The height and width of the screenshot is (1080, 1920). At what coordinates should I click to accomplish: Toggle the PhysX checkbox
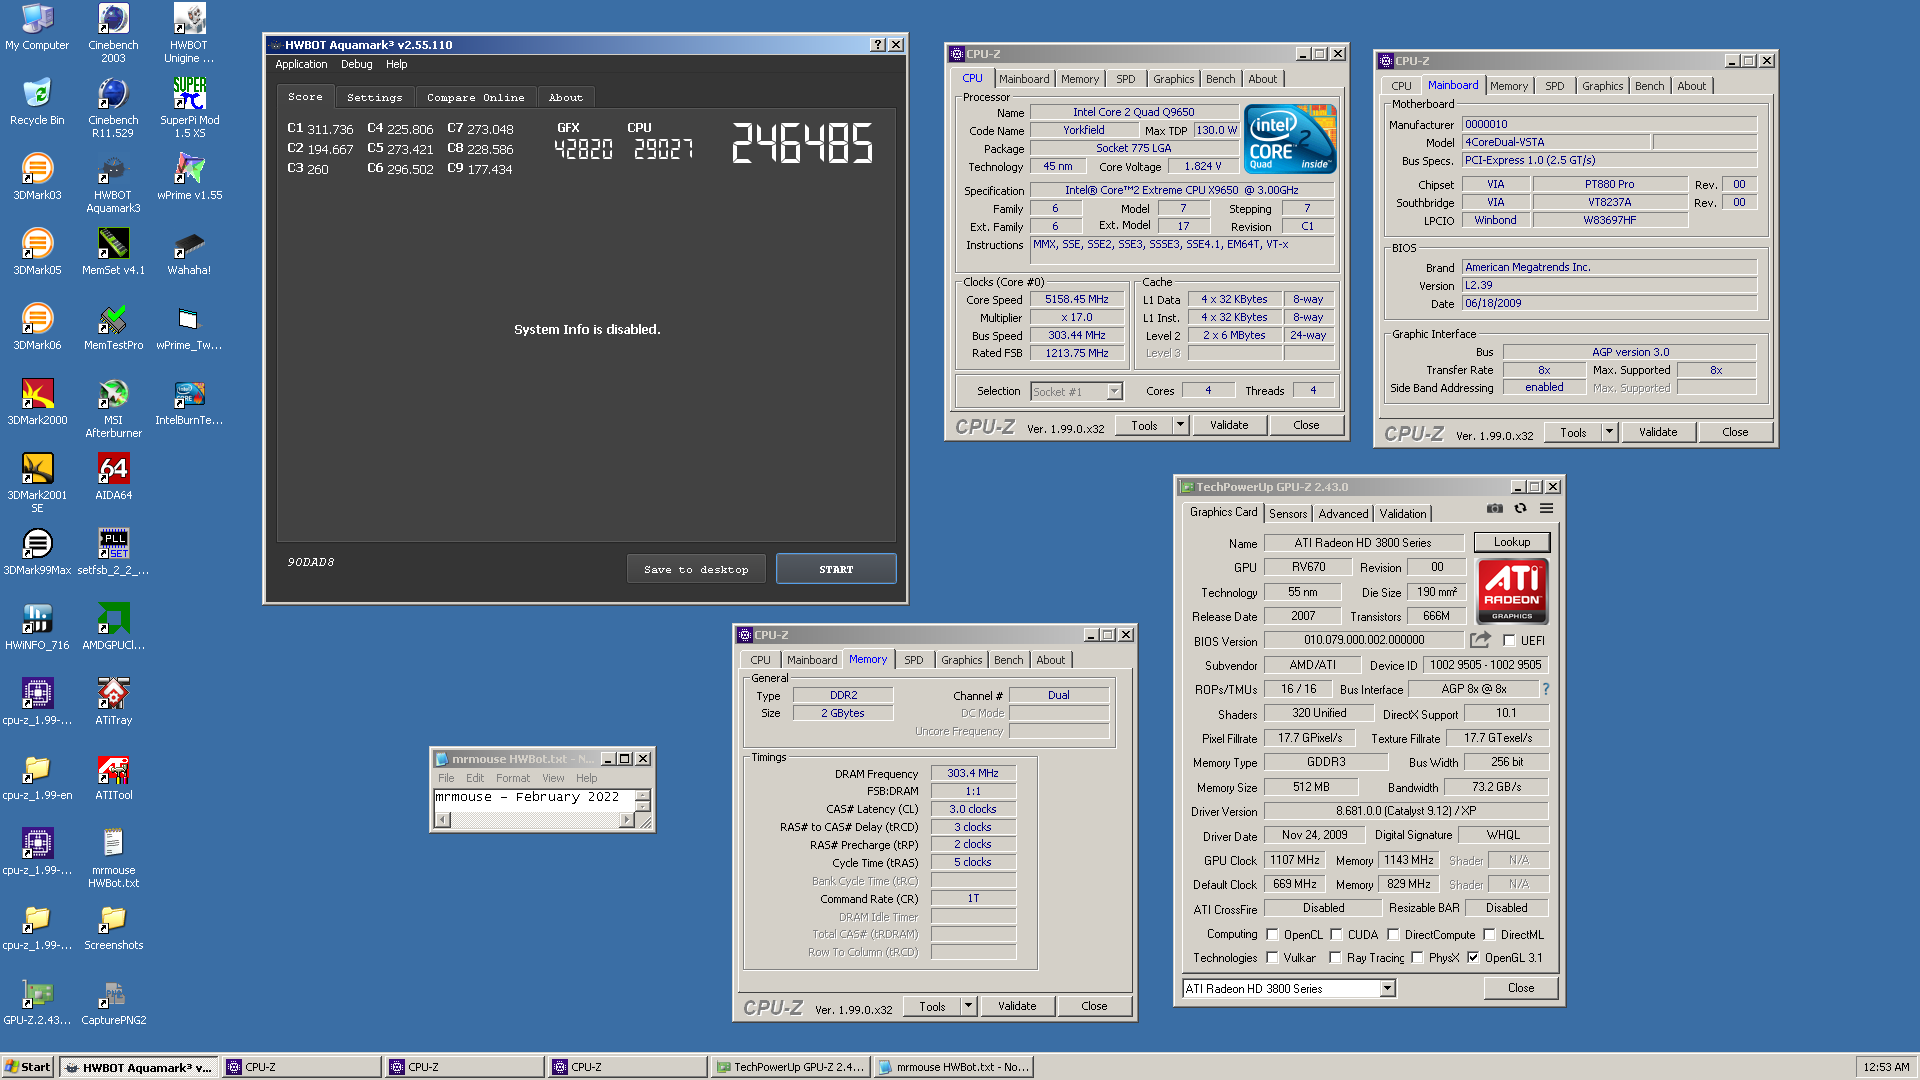coord(1417,958)
